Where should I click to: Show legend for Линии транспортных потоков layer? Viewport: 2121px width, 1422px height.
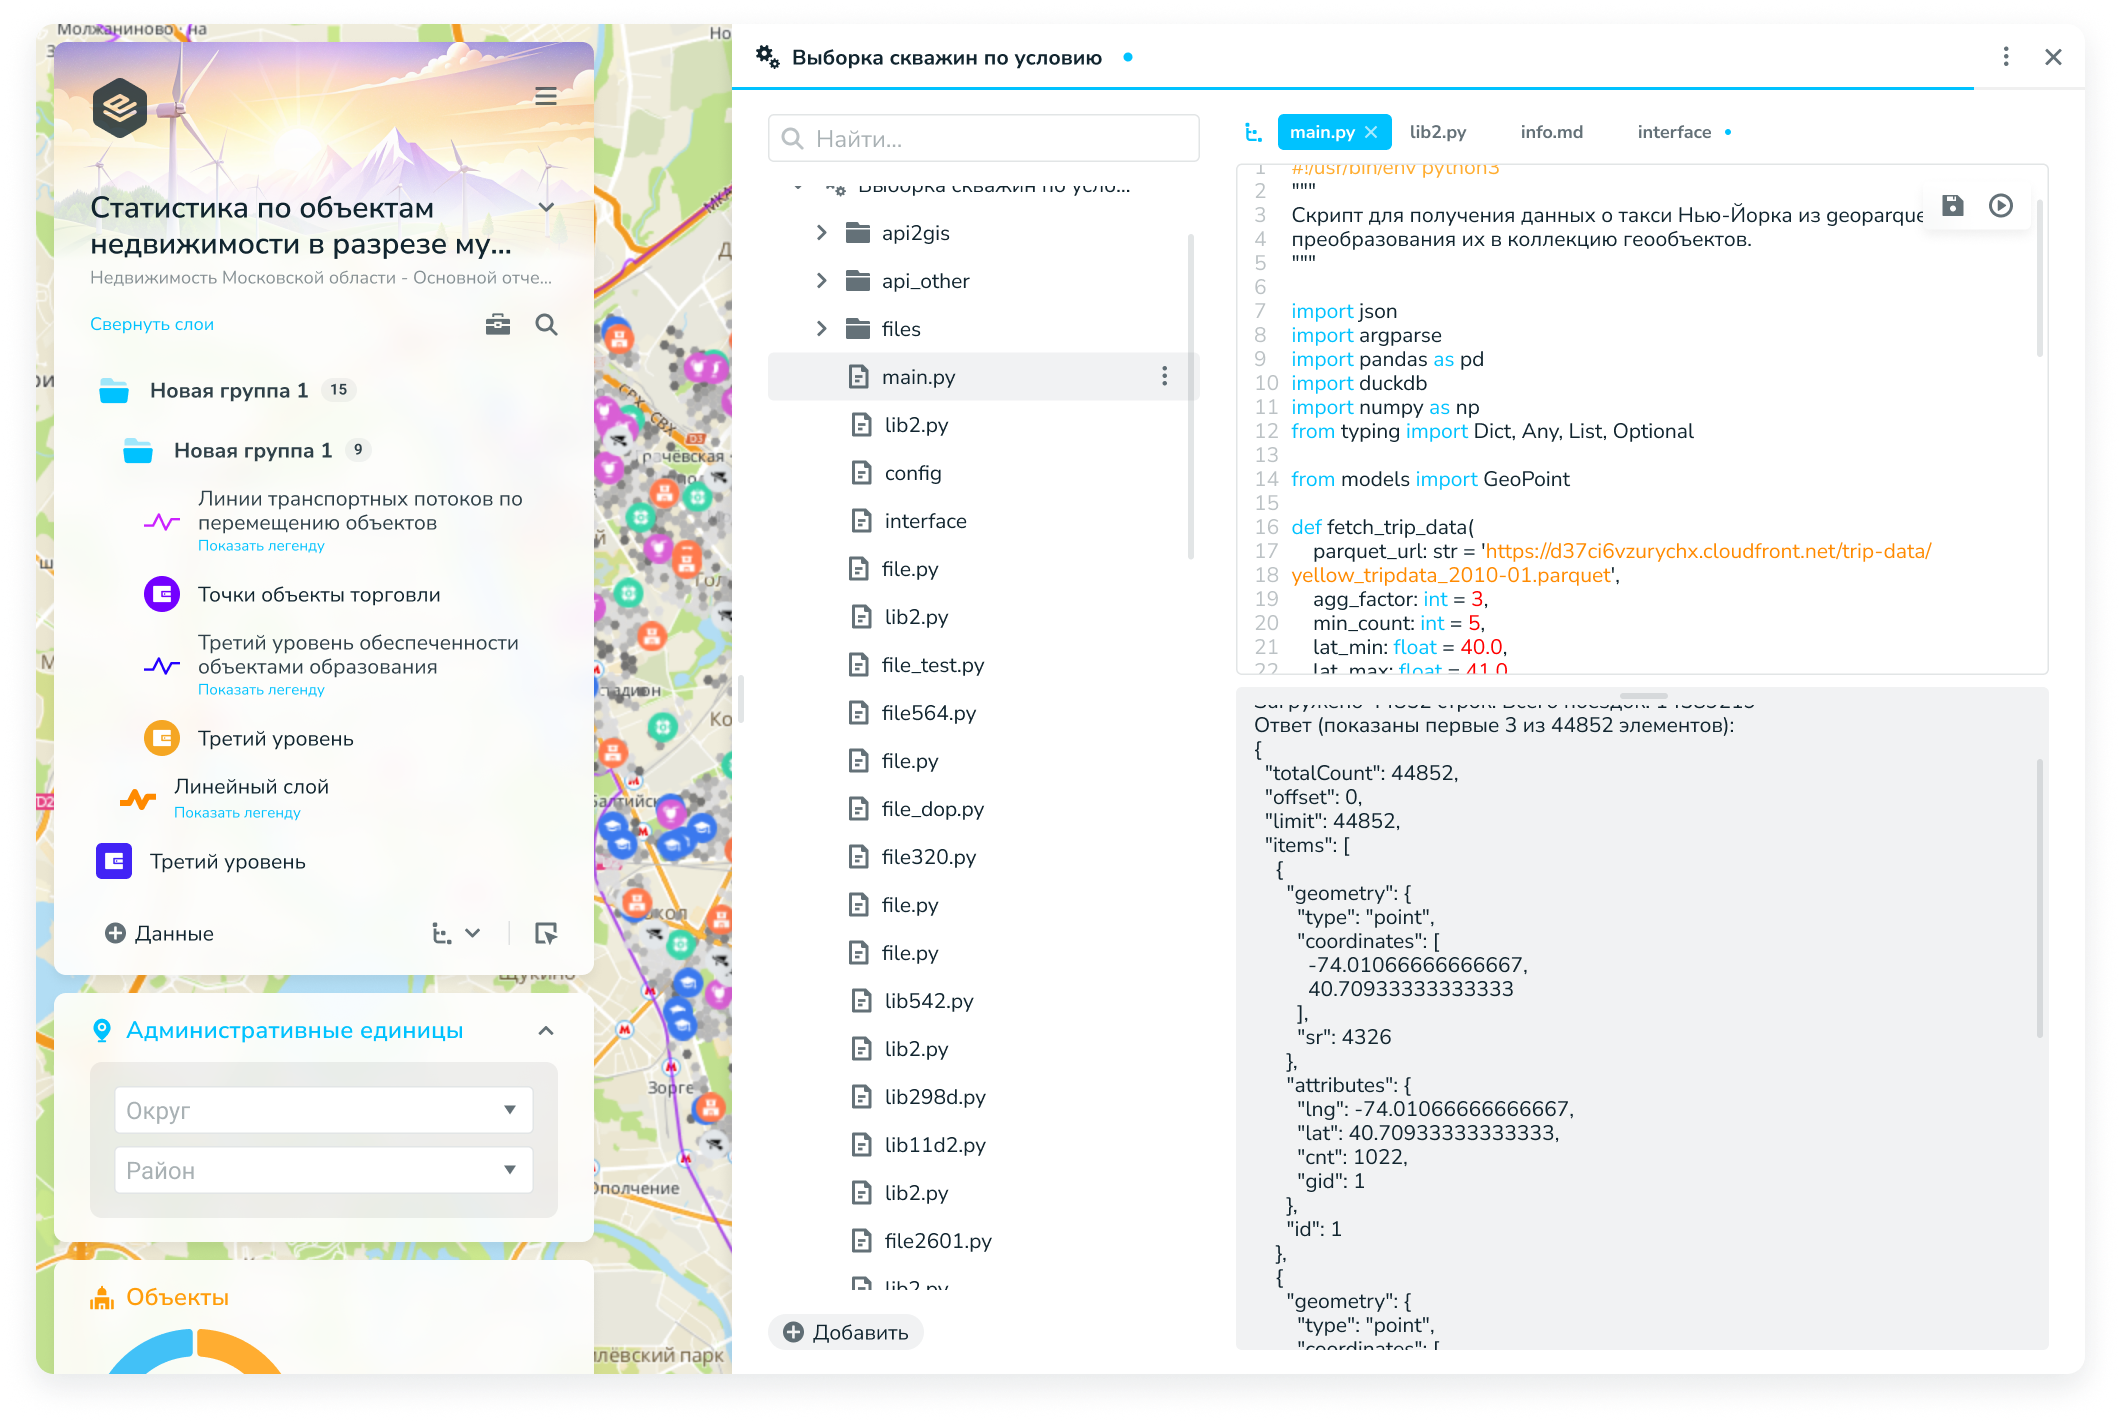point(261,546)
